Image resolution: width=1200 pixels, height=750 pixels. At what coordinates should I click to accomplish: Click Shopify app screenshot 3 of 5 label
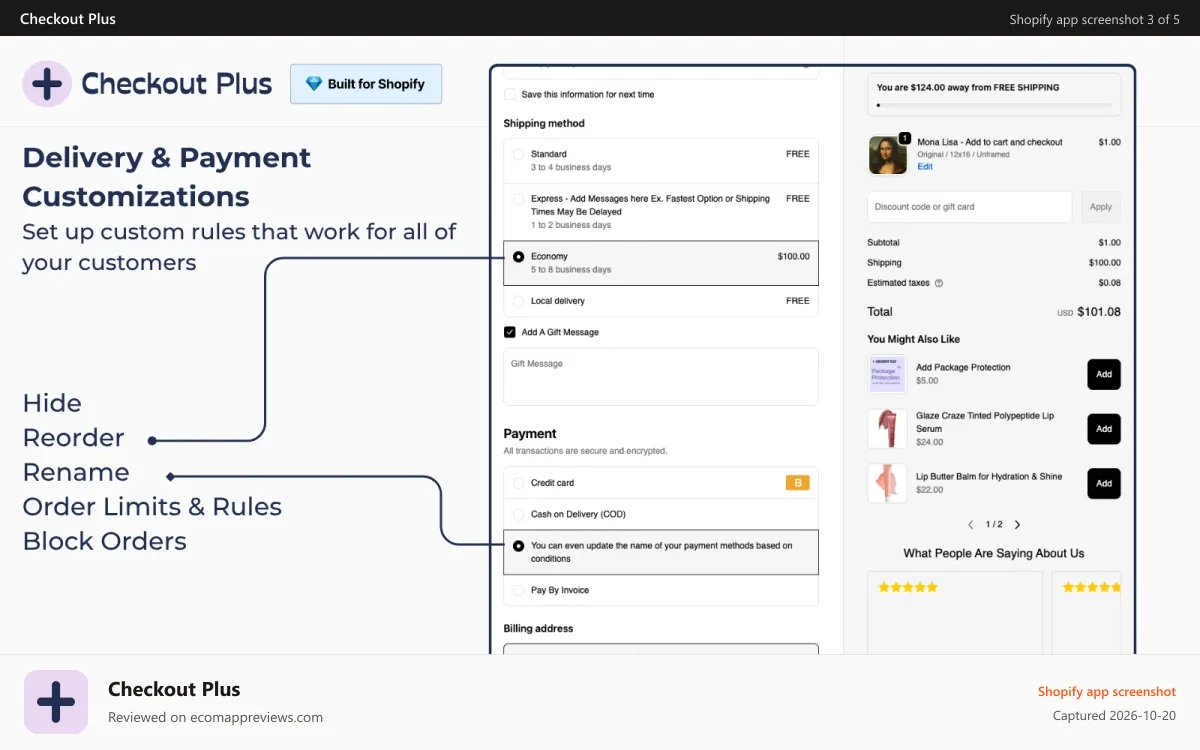point(1095,19)
